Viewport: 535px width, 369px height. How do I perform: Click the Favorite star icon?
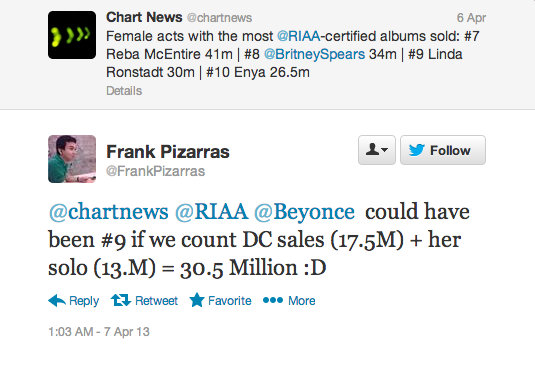[x=197, y=300]
